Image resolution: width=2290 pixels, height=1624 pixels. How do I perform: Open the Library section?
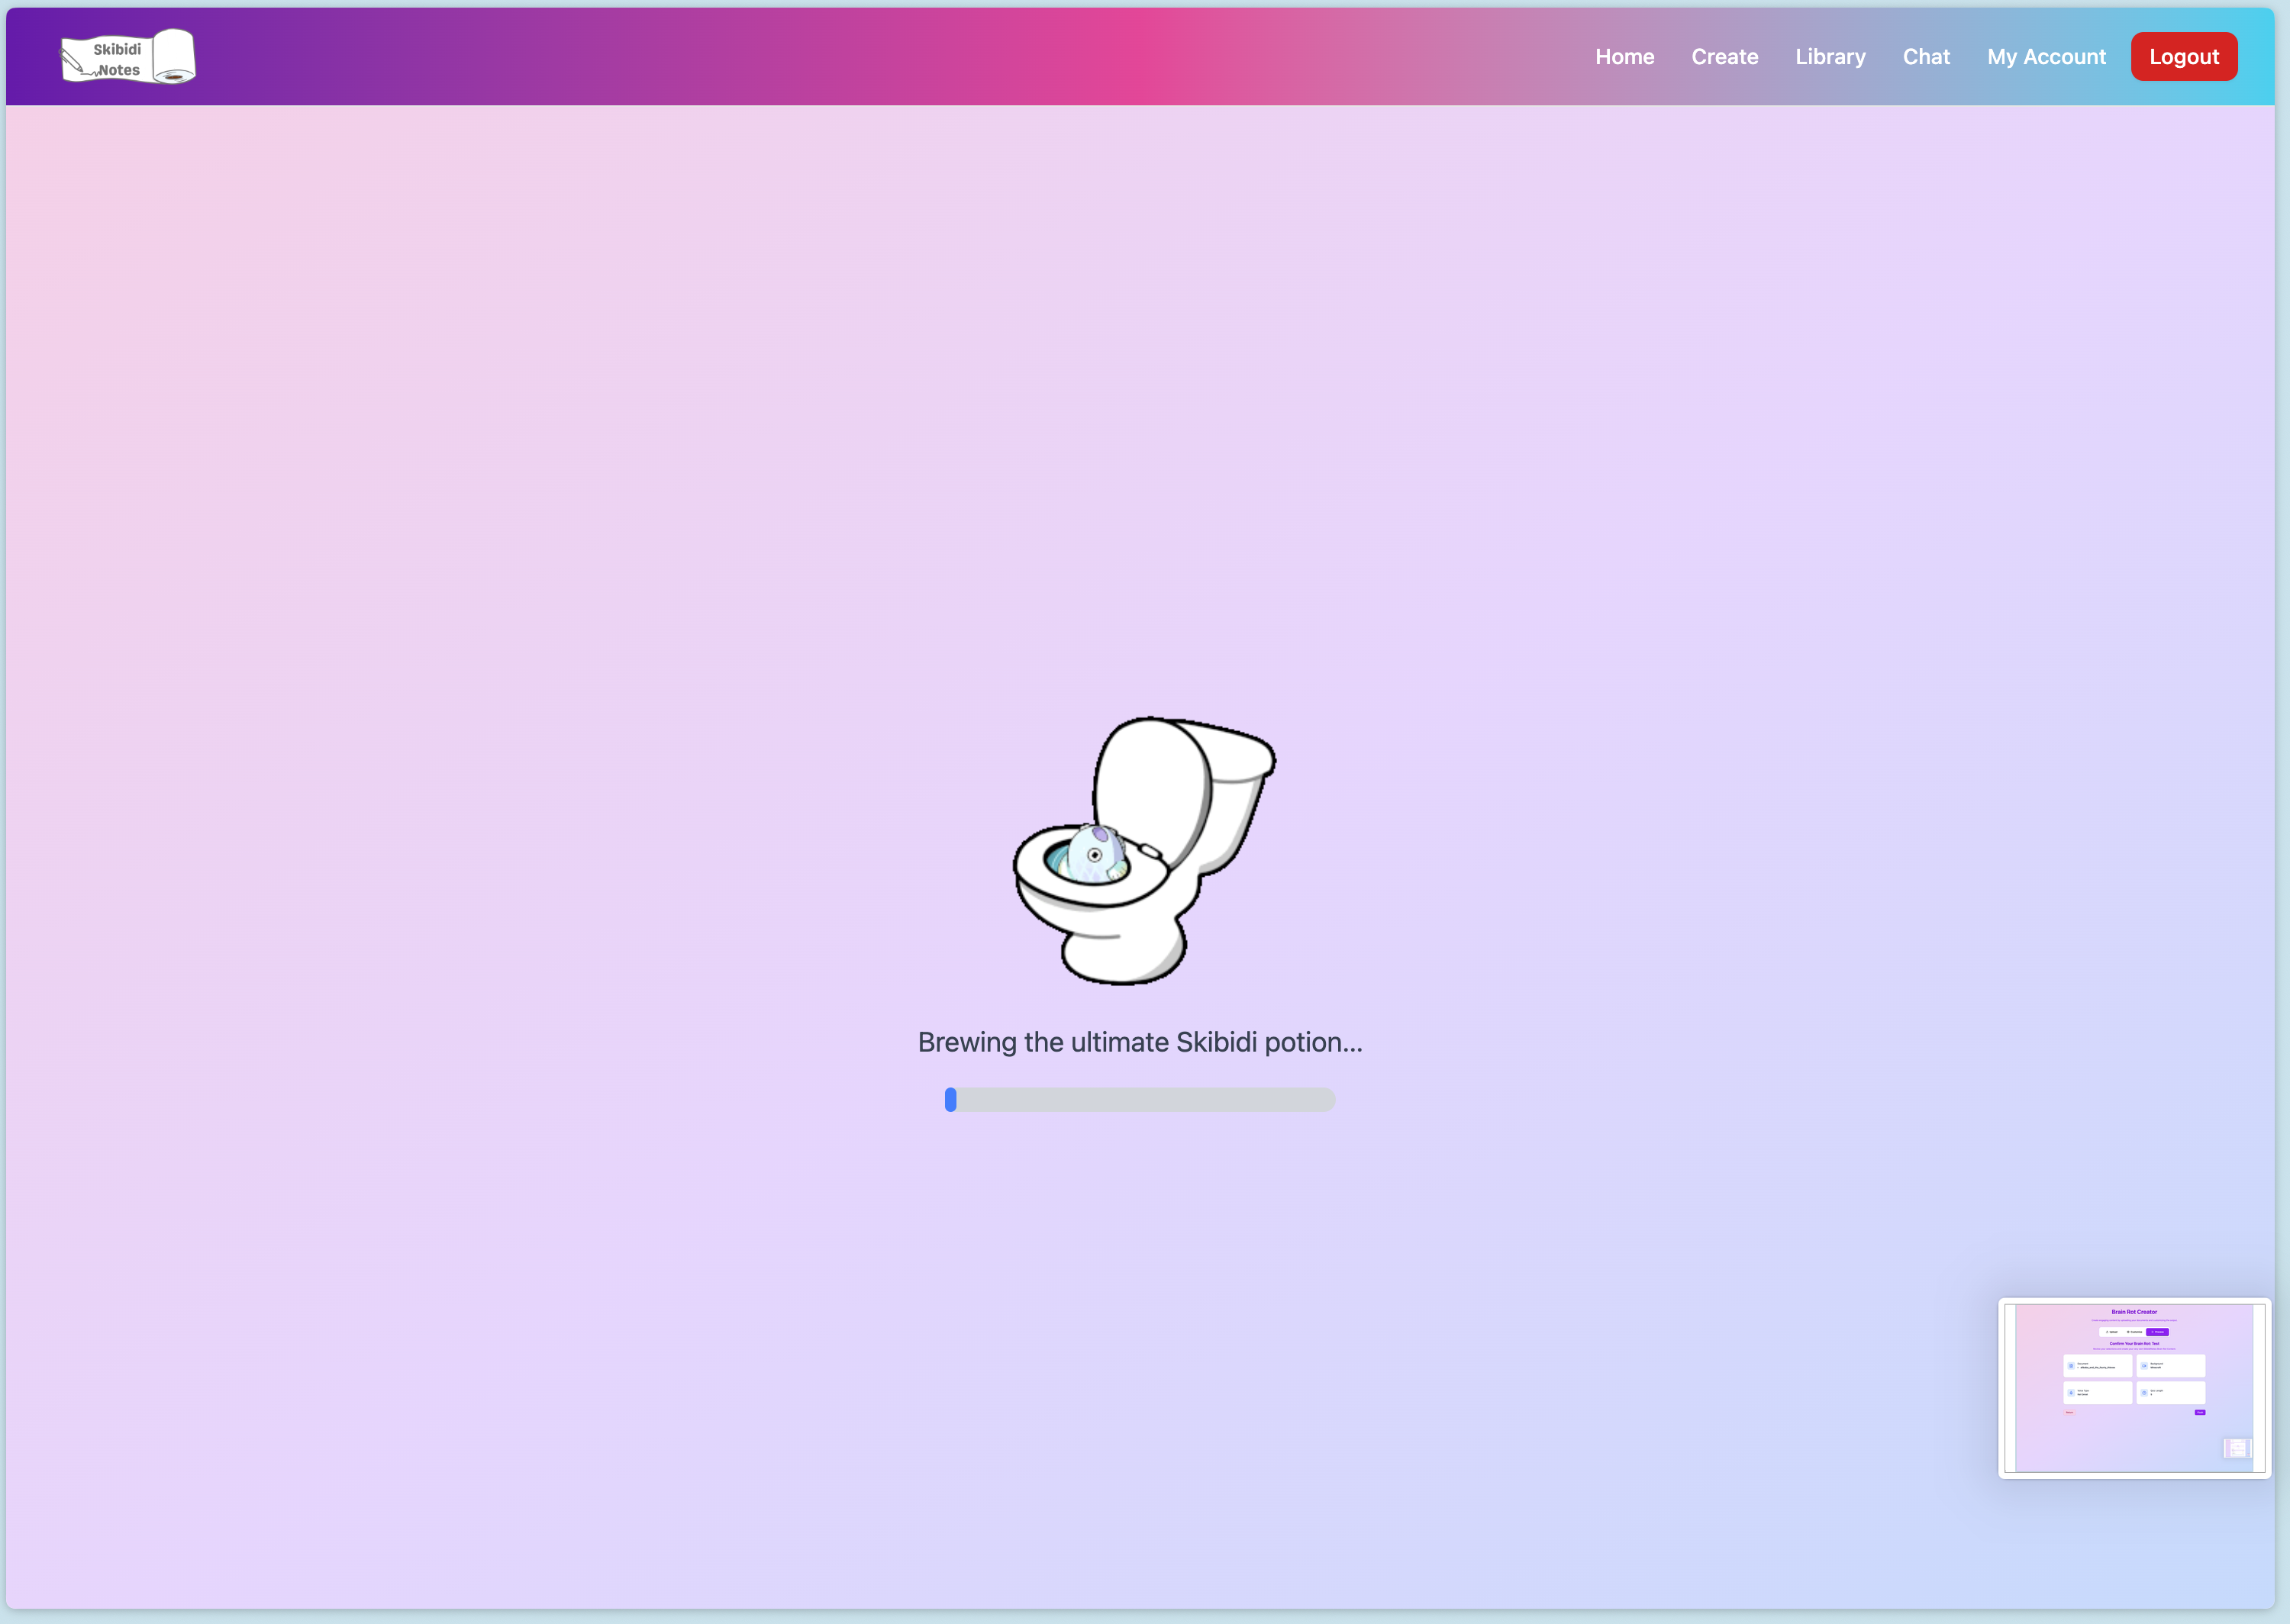[x=1829, y=57]
